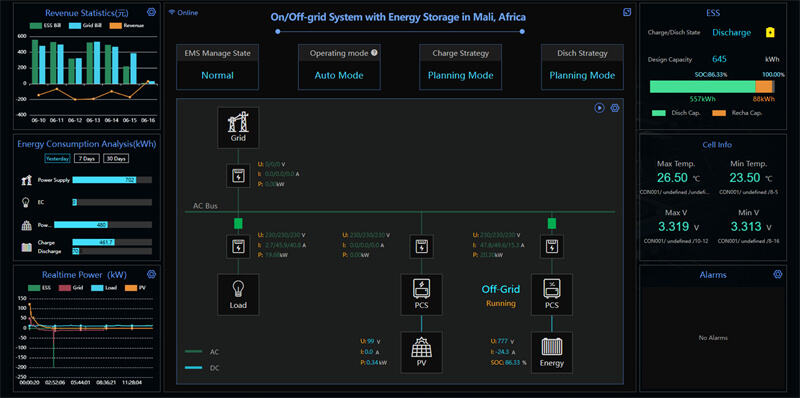Toggle Load legend in Realtime Power chart
Screen dimensions: 800x398
coord(105,288)
